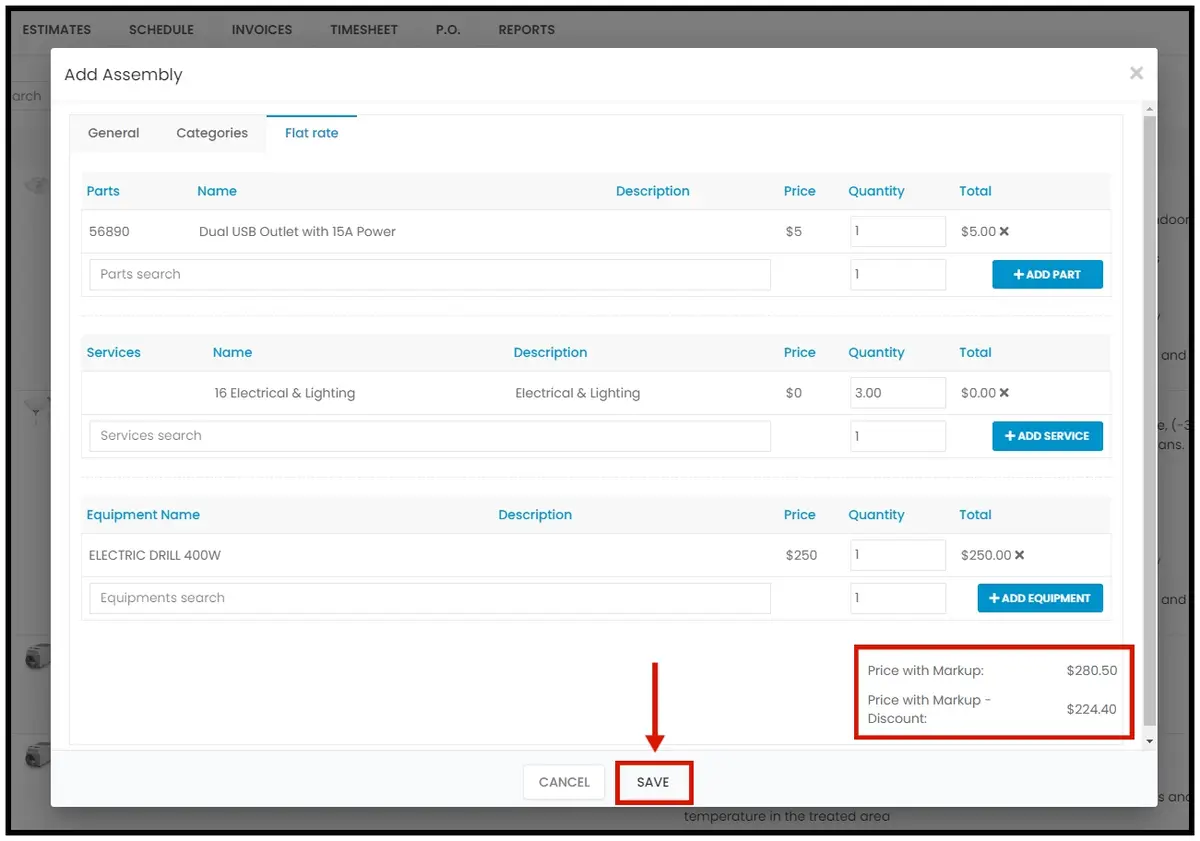
Task: Cancel adding the assembly
Action: point(564,782)
